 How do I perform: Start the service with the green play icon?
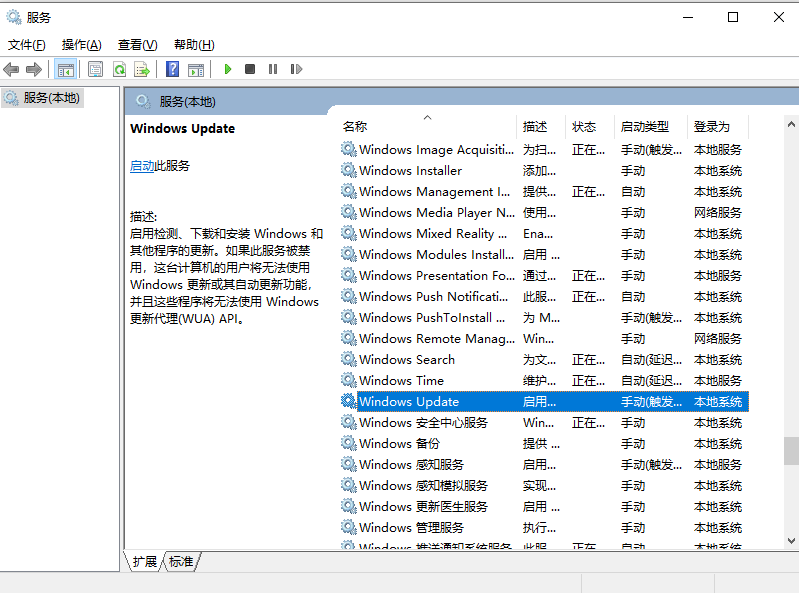click(228, 69)
